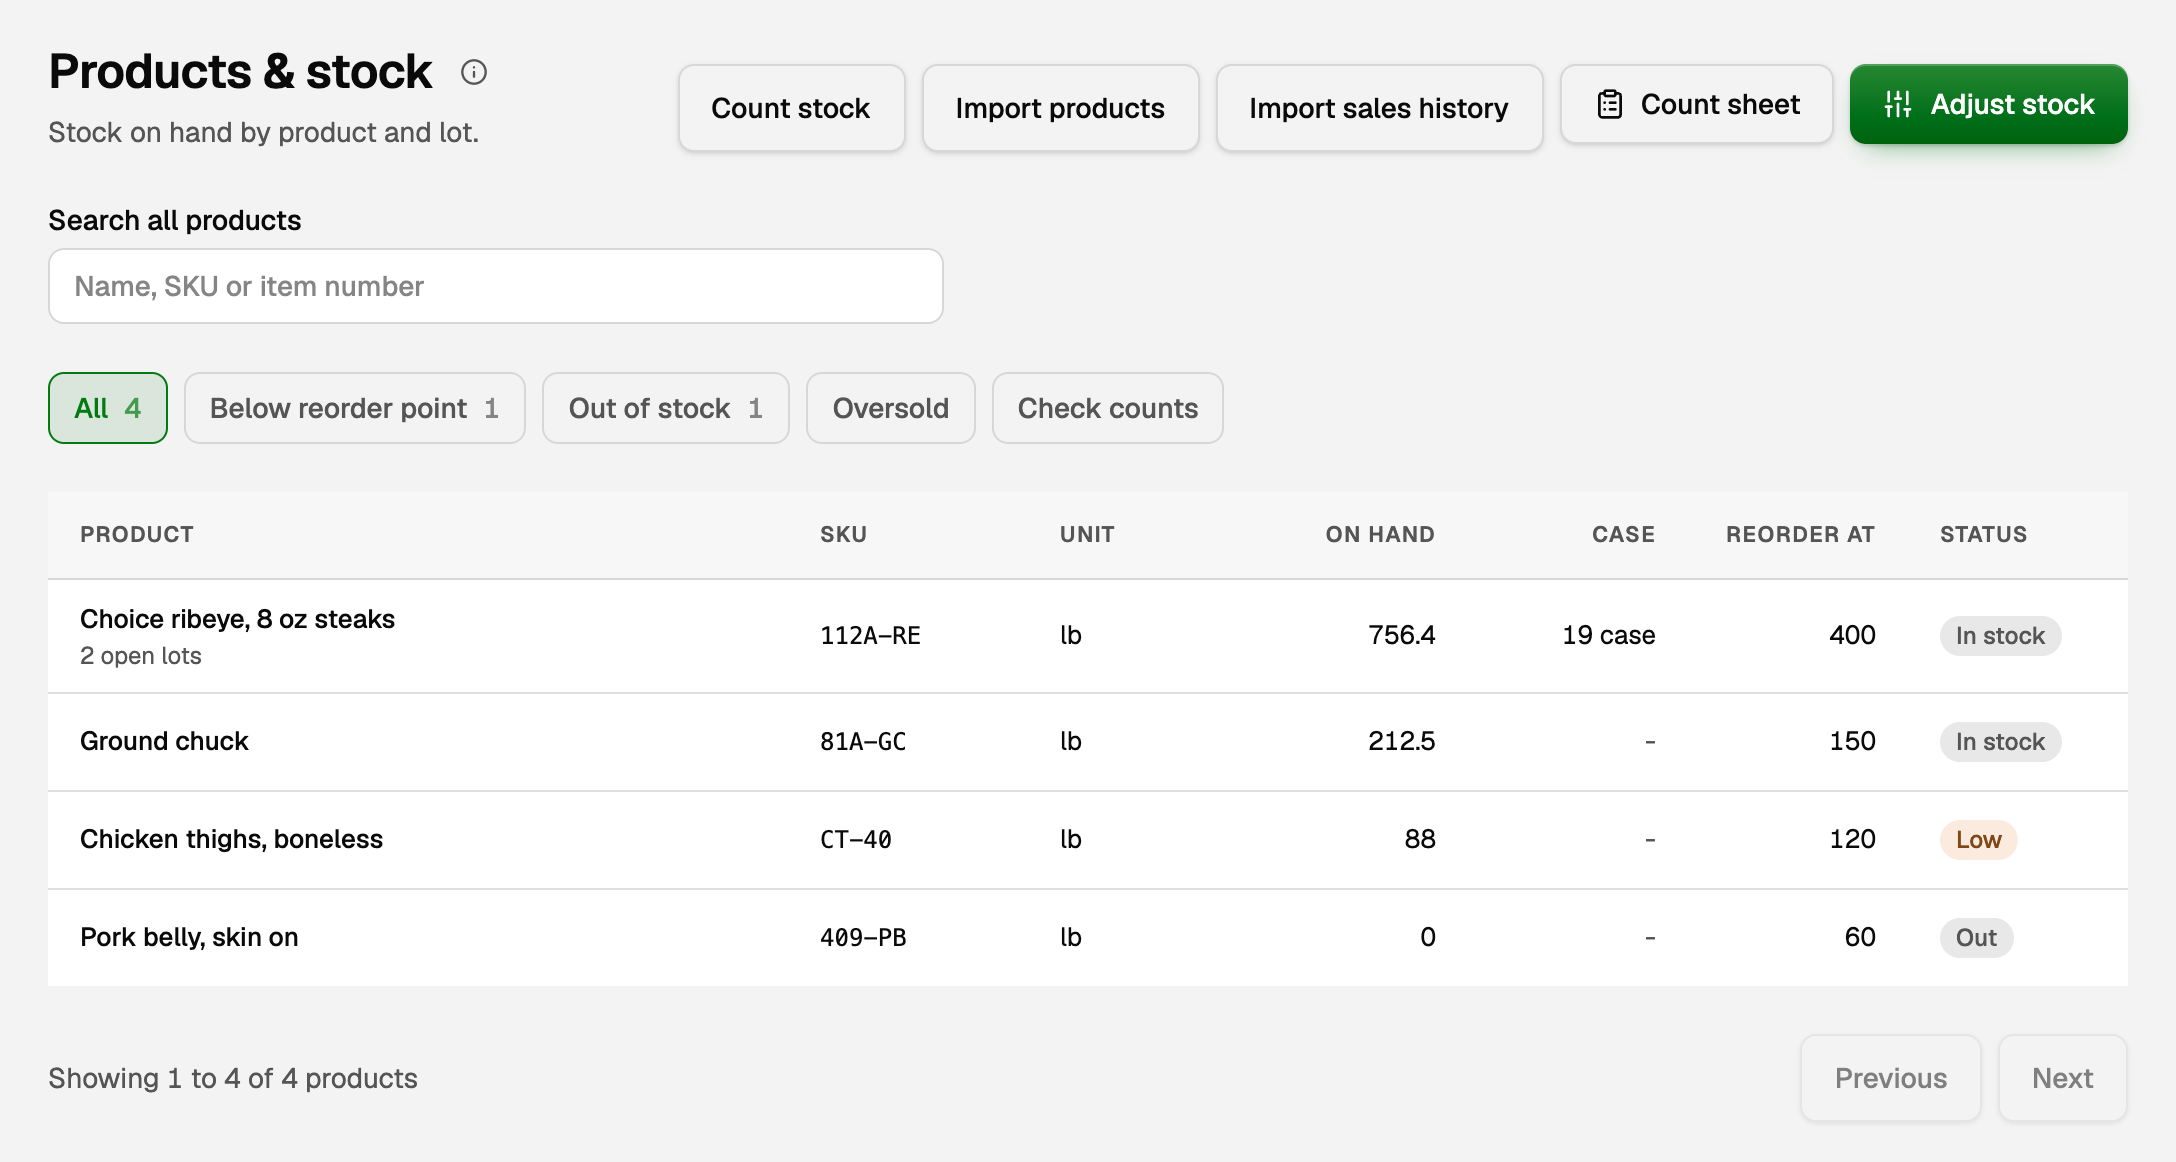Viewport: 2176px width, 1162px height.
Task: Click the Low status badge
Action: (1978, 840)
